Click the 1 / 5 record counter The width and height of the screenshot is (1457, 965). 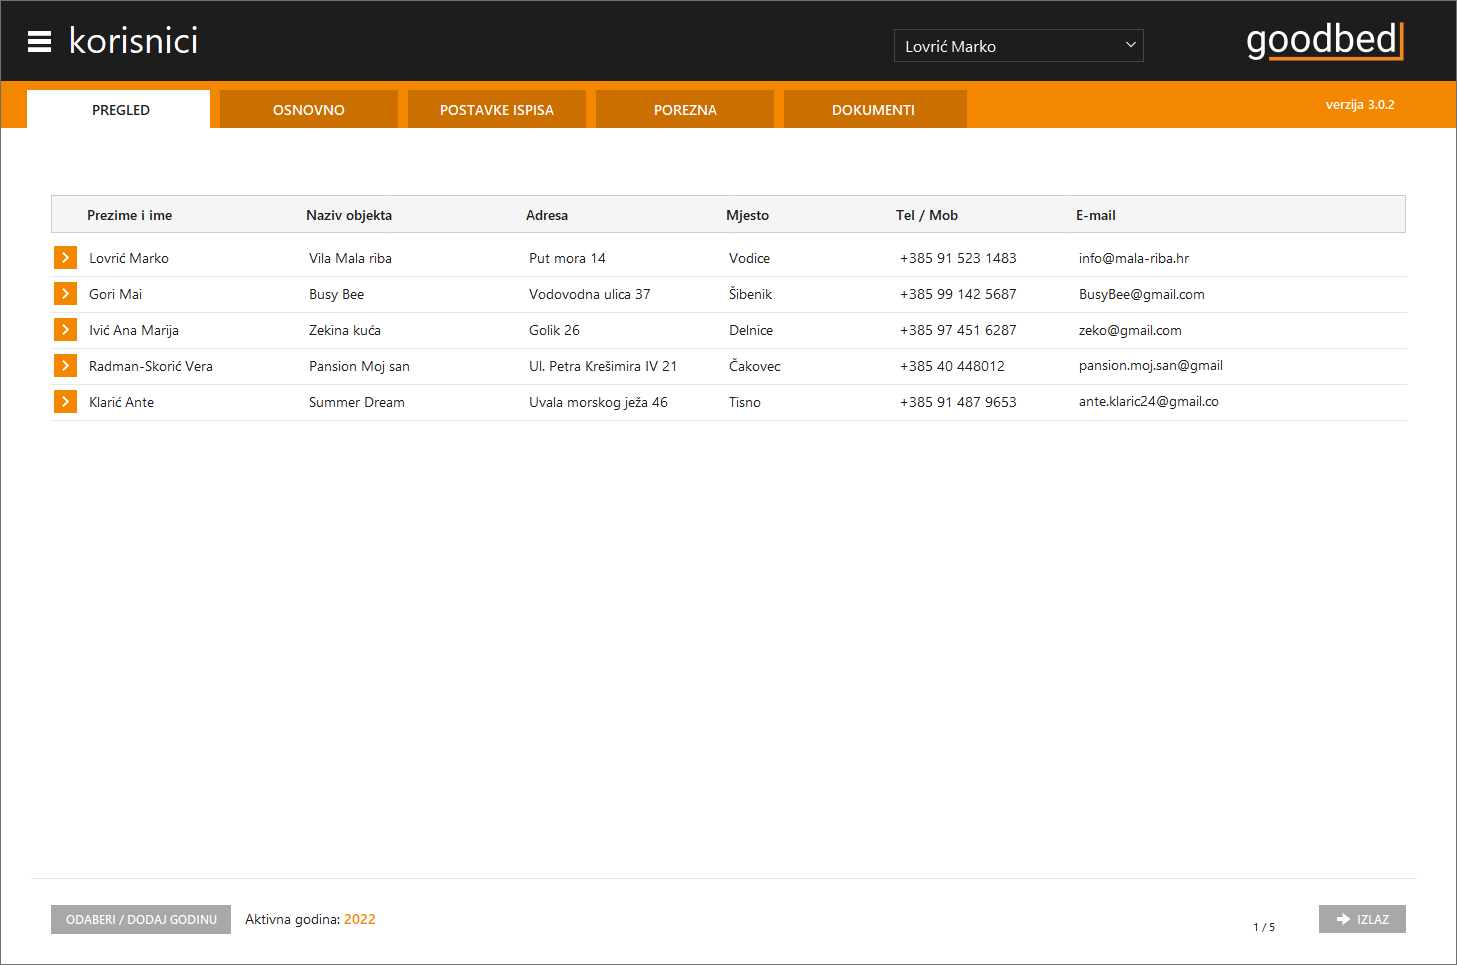(x=1264, y=927)
